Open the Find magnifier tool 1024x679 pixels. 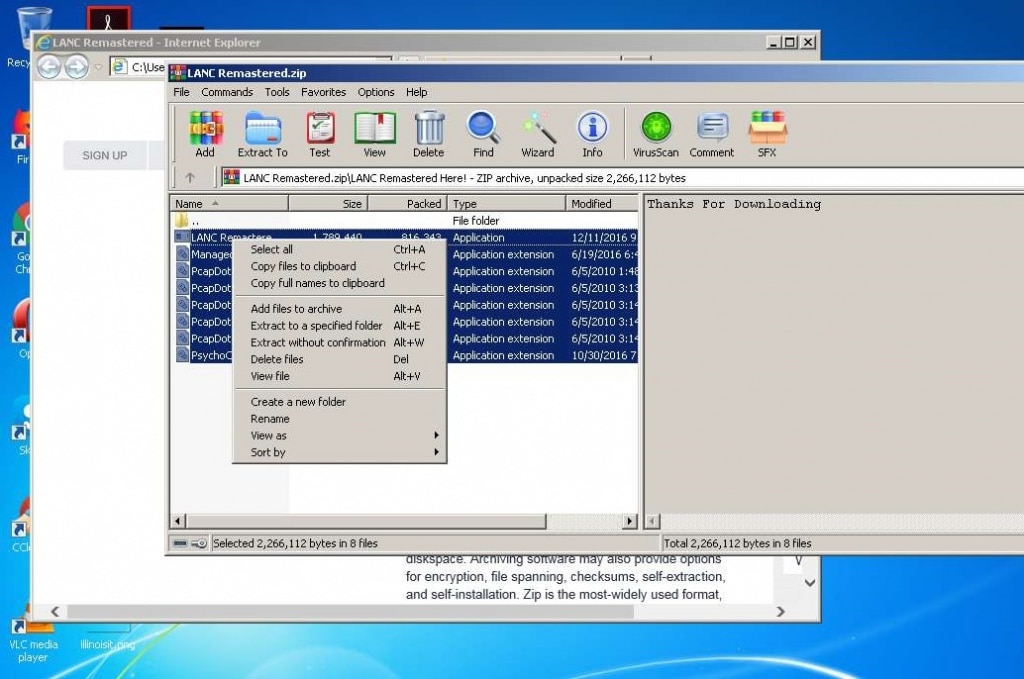483,134
